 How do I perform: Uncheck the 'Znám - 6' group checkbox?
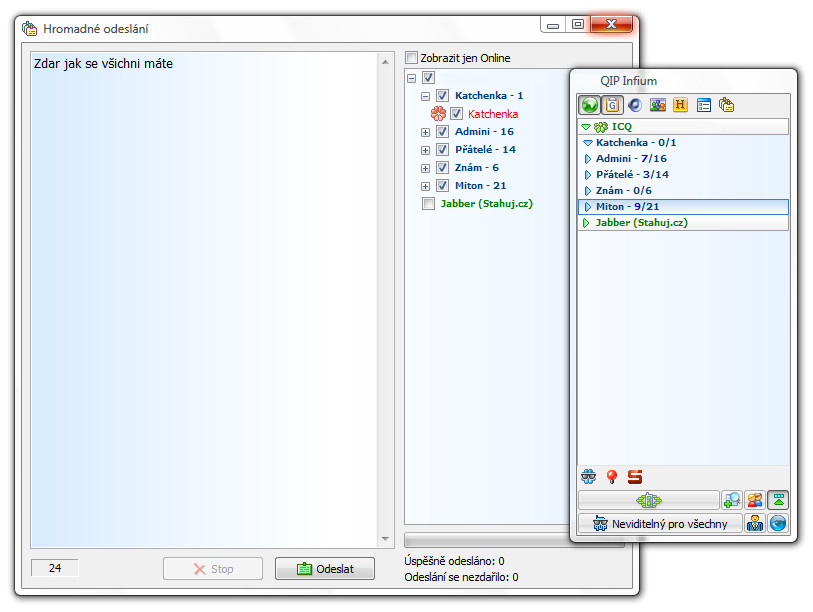[442, 168]
